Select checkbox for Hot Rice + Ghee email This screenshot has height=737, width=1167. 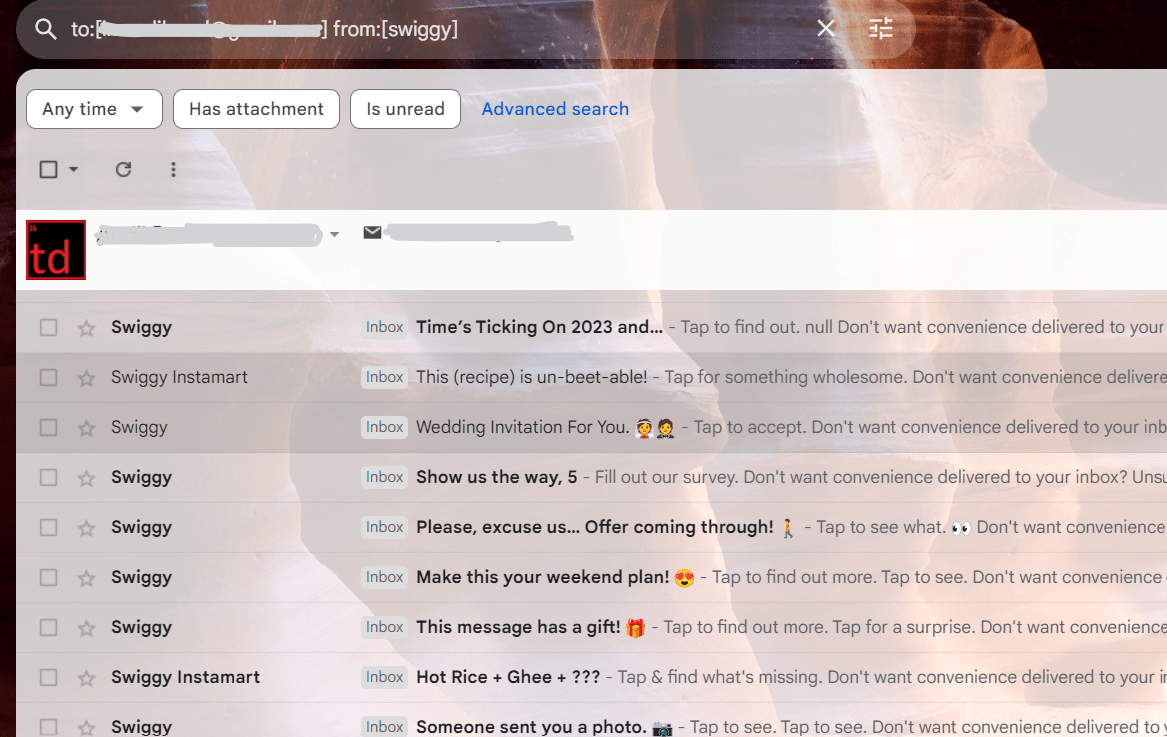(48, 677)
